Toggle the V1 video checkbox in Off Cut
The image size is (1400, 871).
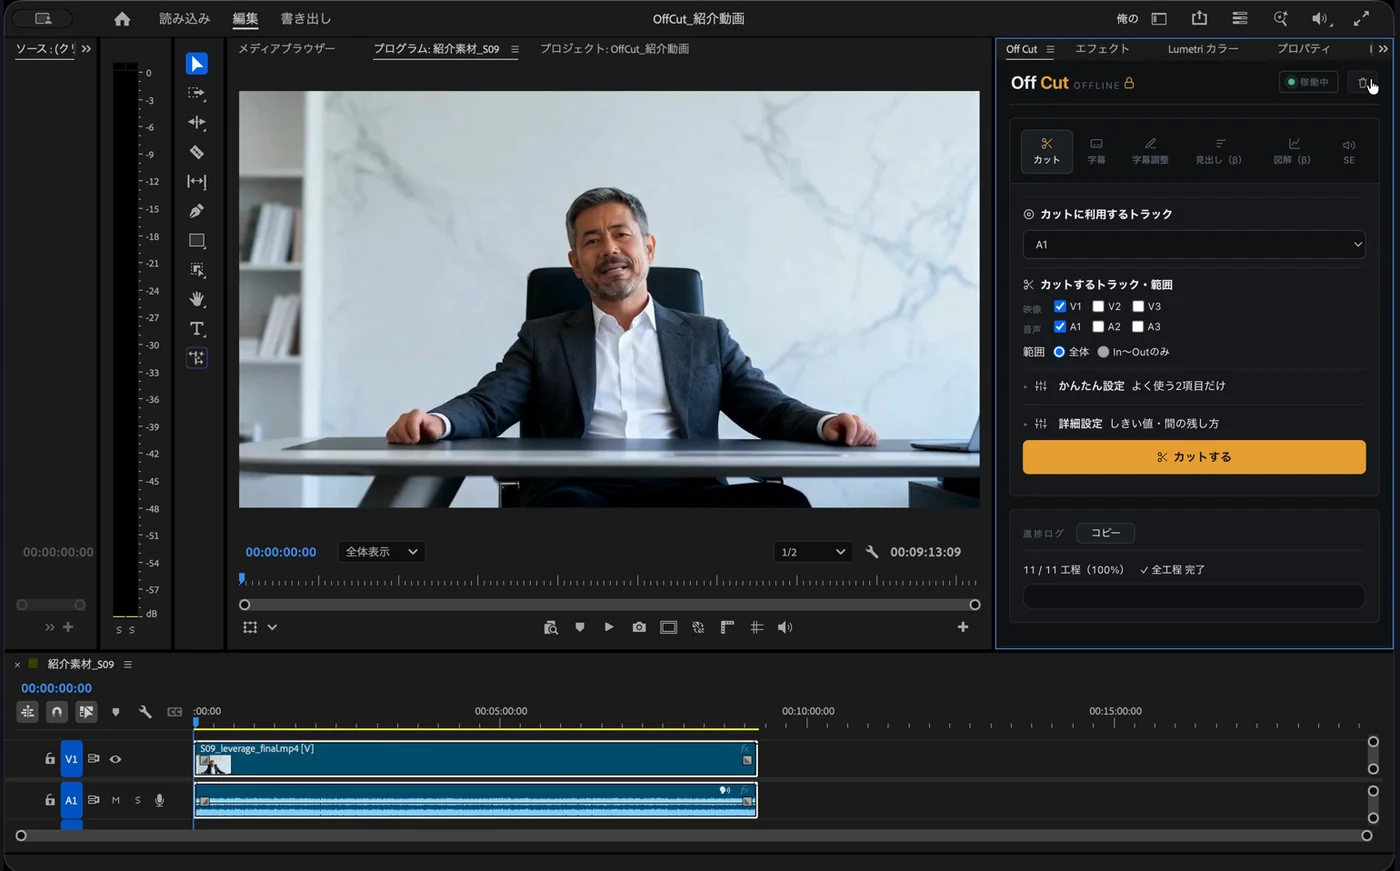coord(1060,306)
